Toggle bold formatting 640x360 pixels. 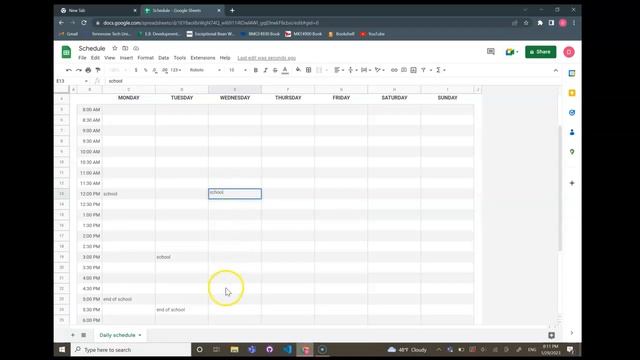tap(256, 70)
